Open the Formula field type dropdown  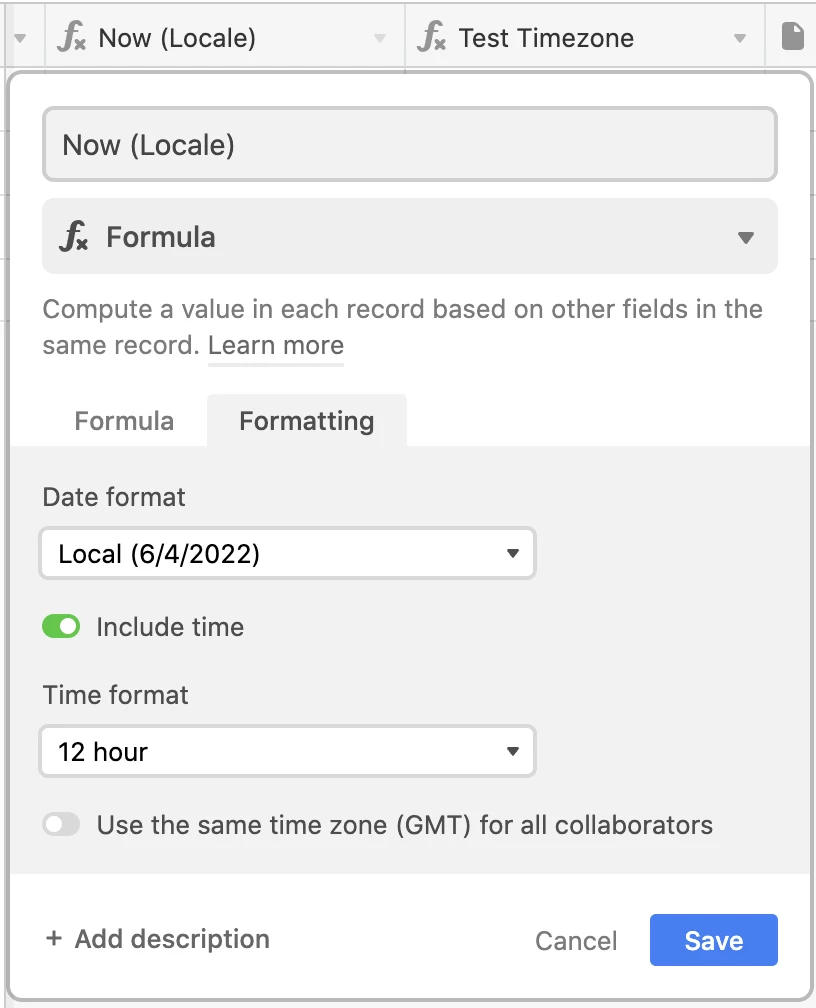point(410,236)
